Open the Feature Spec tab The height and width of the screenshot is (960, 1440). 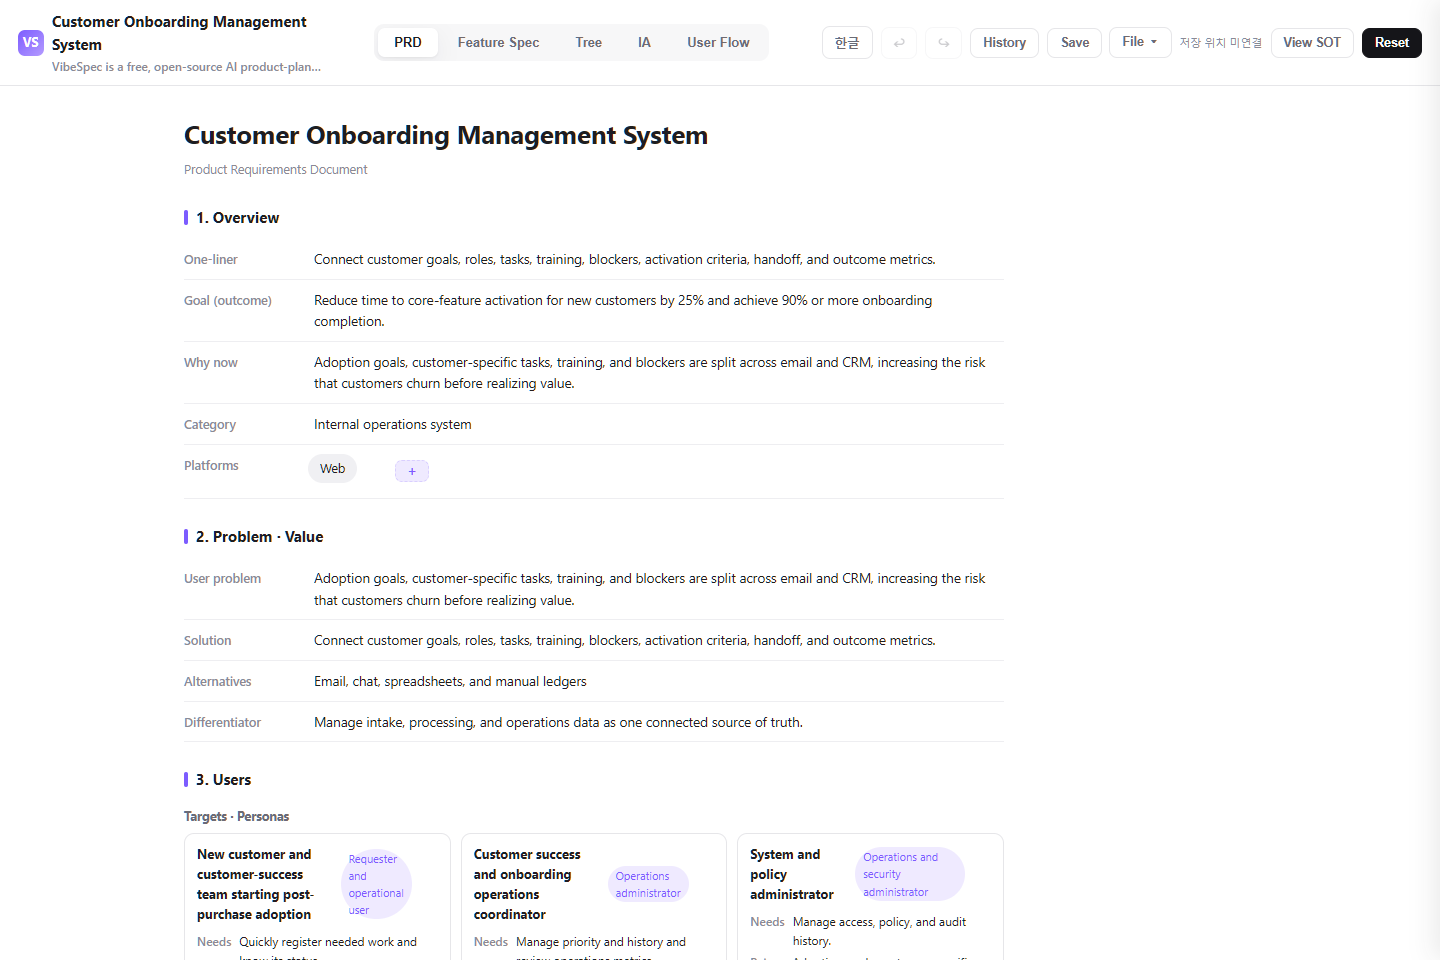[x=498, y=43]
